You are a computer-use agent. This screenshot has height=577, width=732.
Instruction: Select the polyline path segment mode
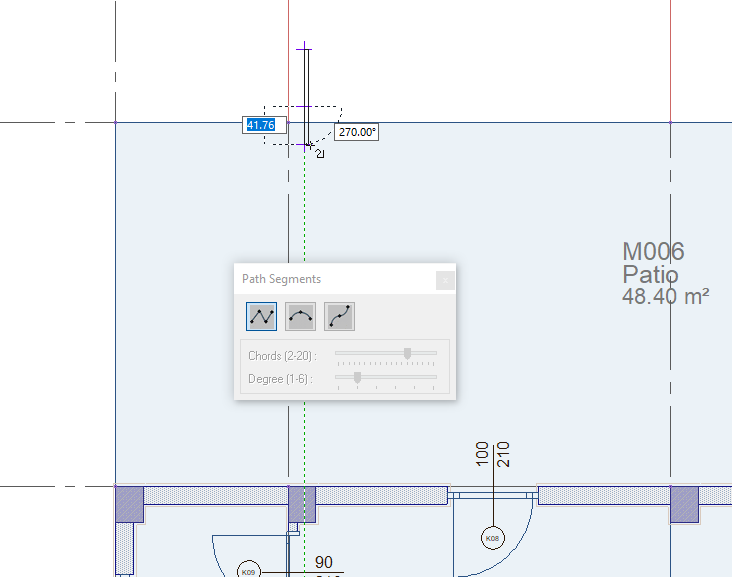pyautogui.click(x=261, y=317)
